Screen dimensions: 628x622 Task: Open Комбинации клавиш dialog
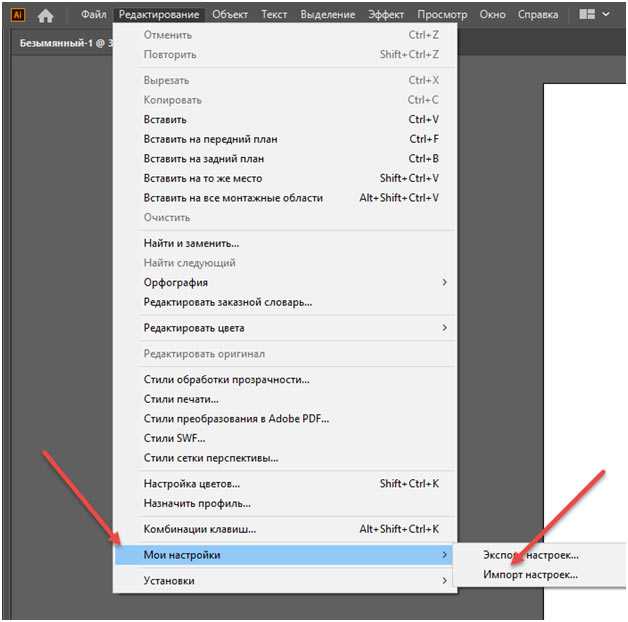(x=285, y=529)
